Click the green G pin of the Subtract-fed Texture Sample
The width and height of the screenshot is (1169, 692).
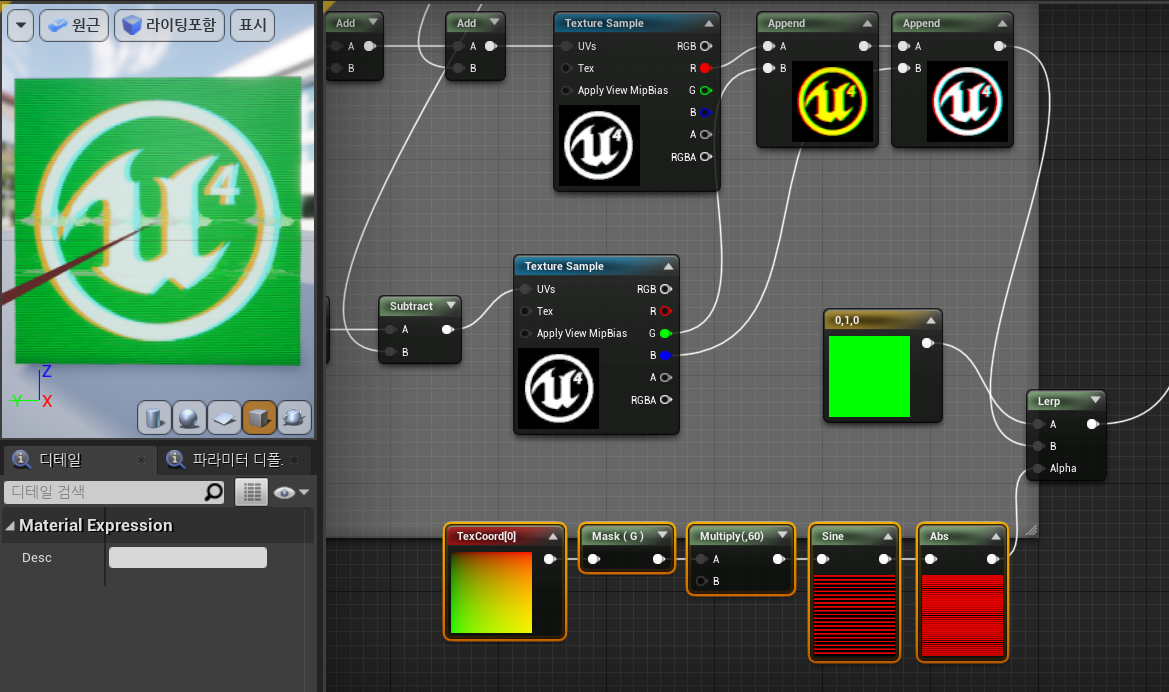tap(666, 333)
